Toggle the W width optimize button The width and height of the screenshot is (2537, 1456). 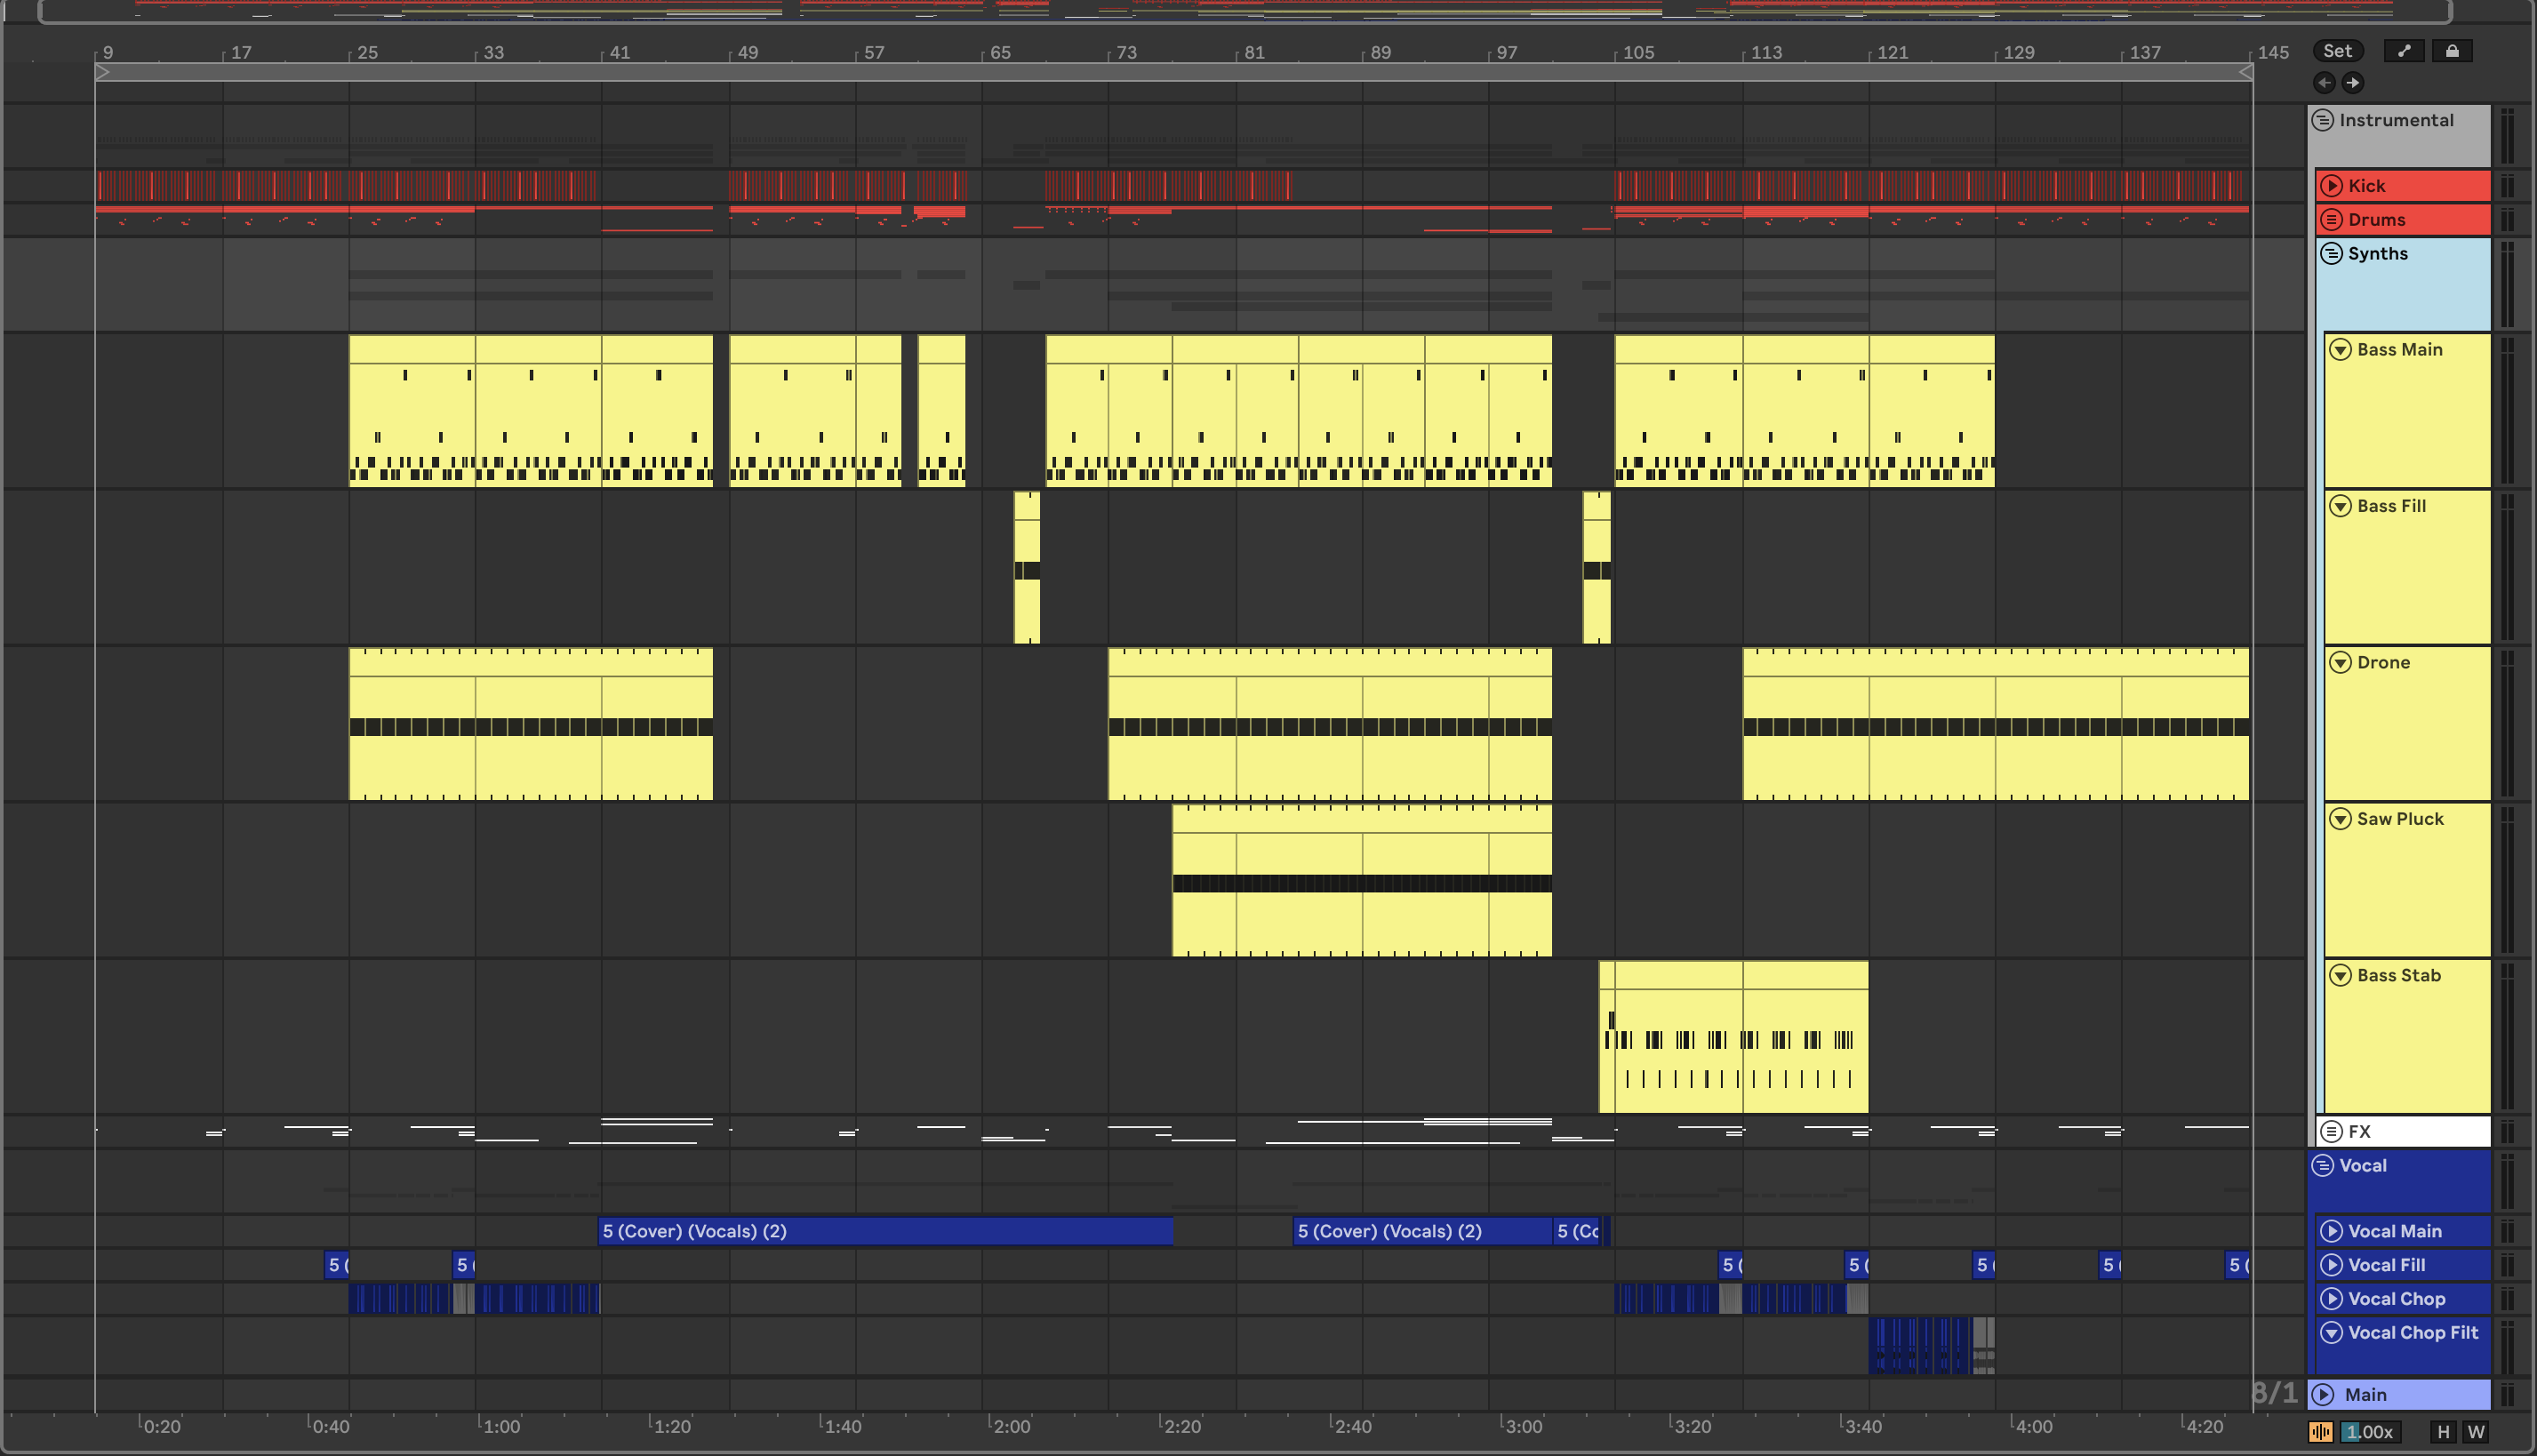coord(2475,1432)
